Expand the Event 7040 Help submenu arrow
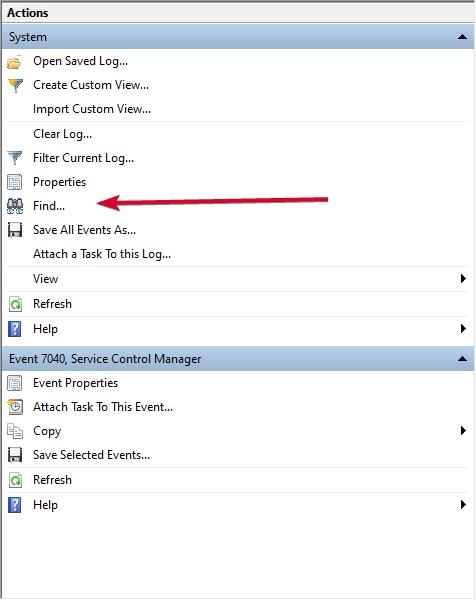This screenshot has height=600, width=476. point(463,504)
